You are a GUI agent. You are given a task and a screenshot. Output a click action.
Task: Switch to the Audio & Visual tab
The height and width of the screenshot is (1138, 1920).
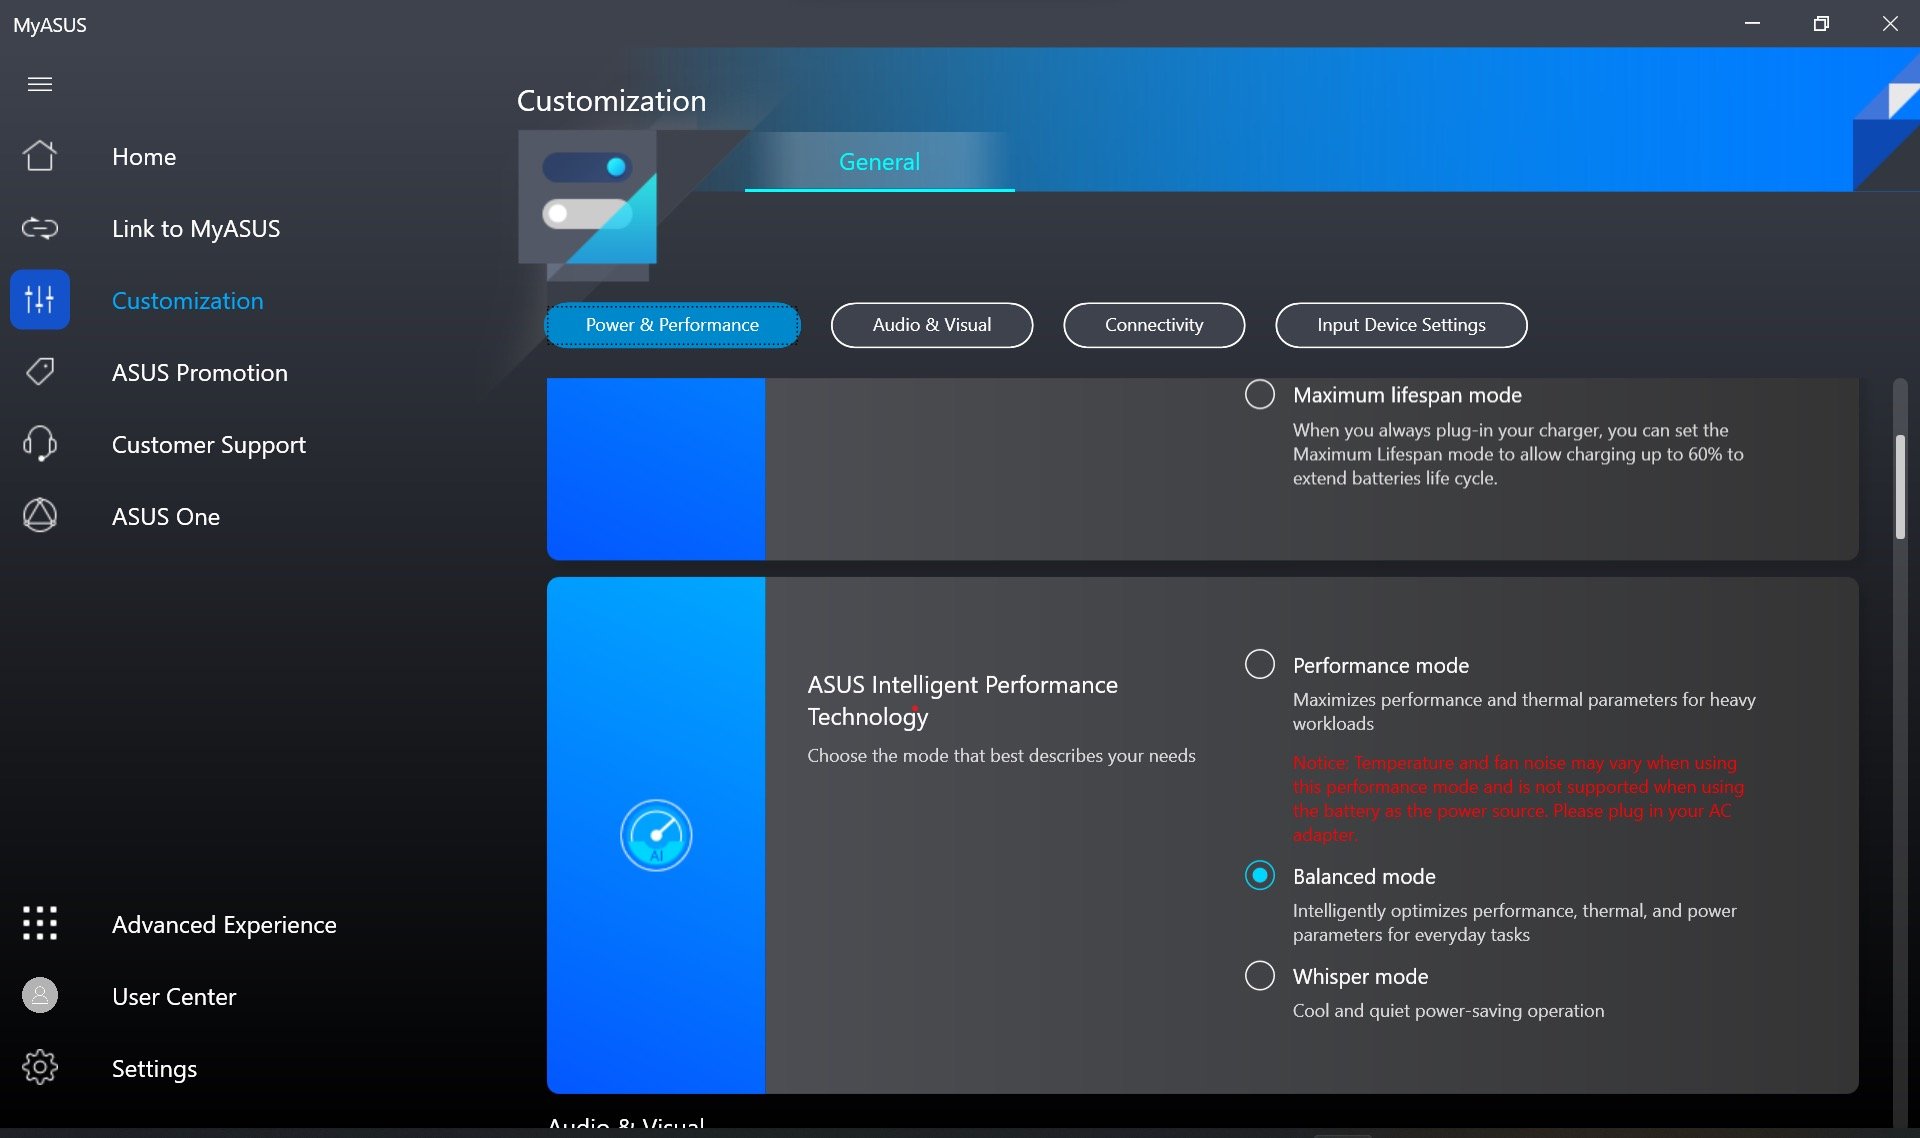[932, 324]
